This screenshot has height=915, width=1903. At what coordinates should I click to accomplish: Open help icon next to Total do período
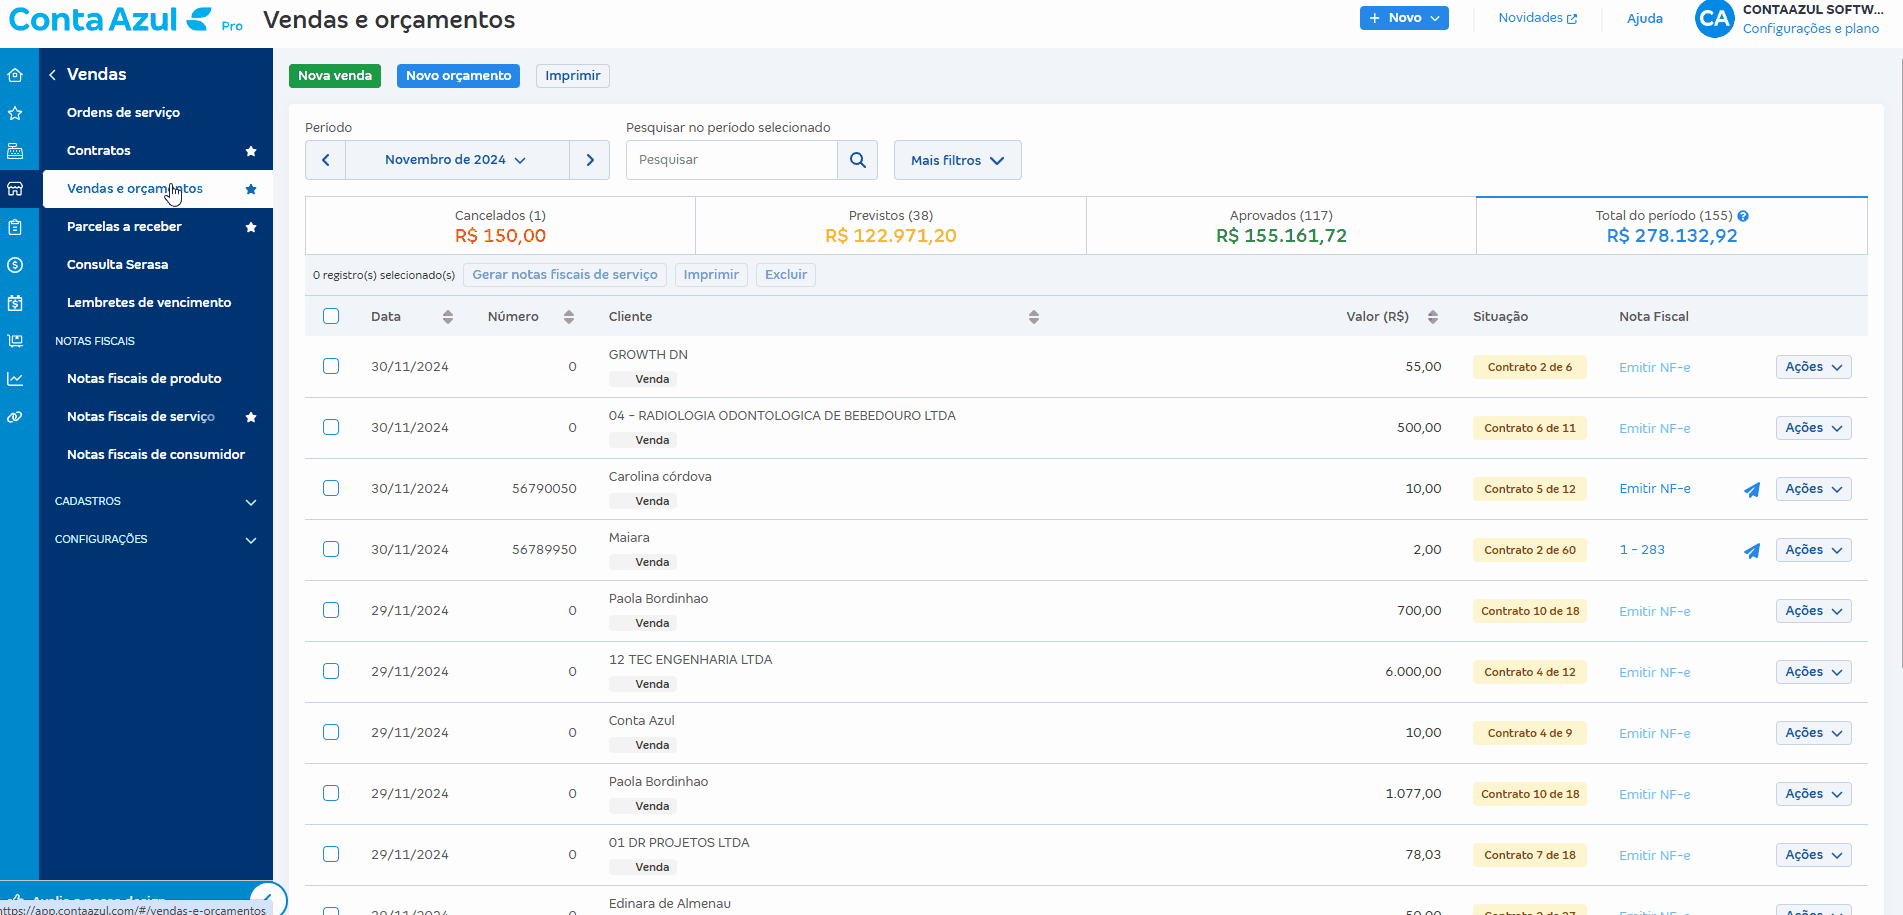pyautogui.click(x=1743, y=216)
